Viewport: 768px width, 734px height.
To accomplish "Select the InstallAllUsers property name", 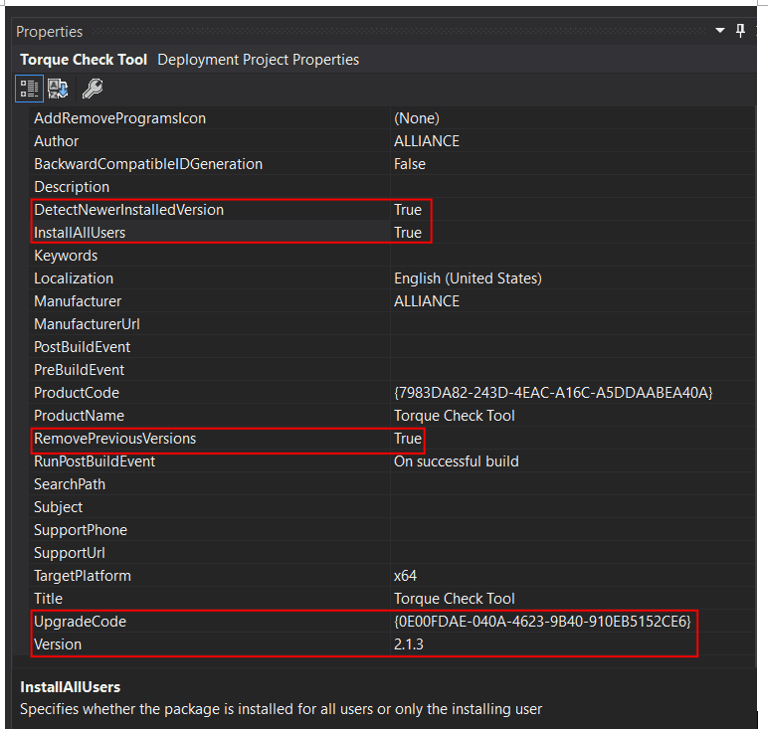I will pos(80,233).
